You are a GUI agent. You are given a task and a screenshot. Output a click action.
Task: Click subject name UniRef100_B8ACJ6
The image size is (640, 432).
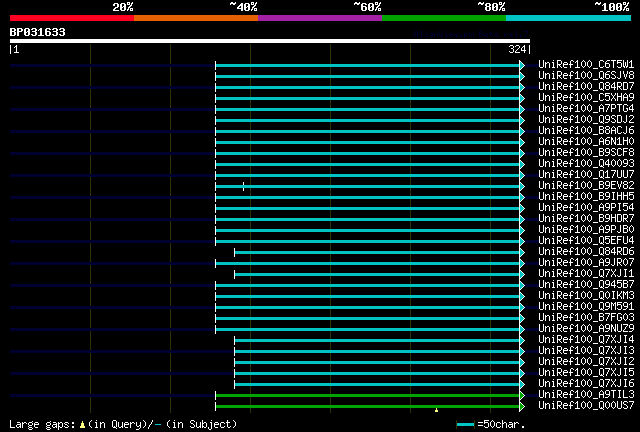point(586,130)
